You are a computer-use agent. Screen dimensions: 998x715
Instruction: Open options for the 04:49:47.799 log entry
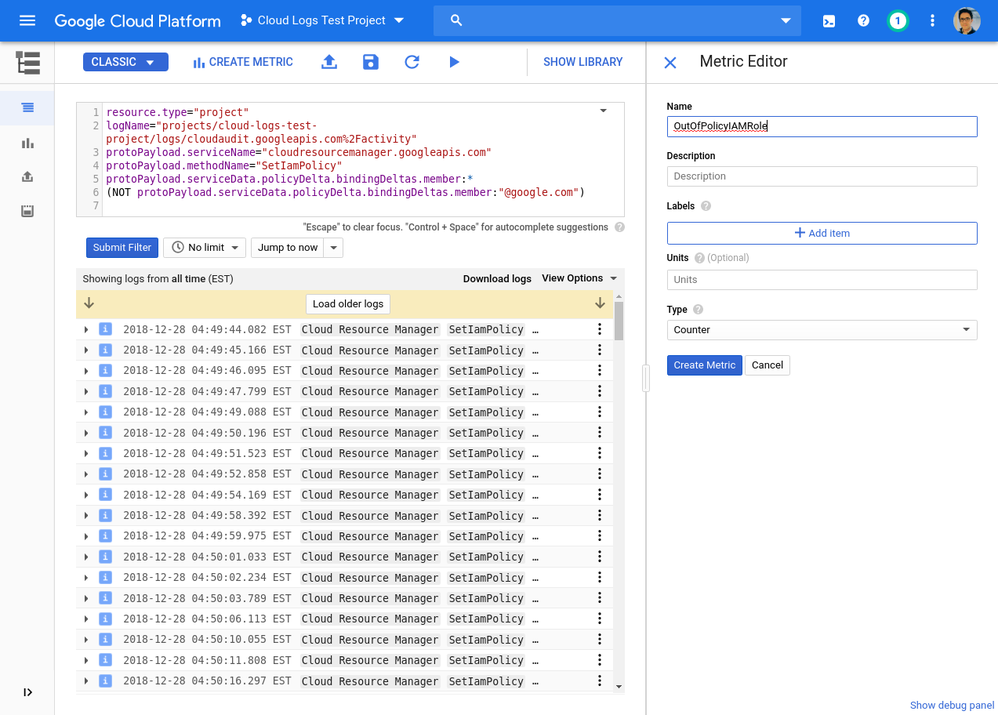click(x=600, y=391)
